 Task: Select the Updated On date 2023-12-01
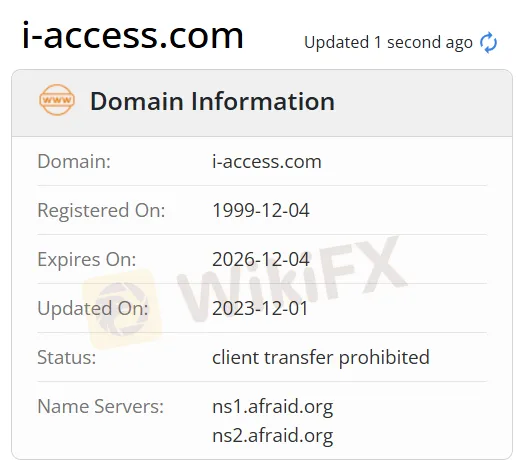(x=260, y=308)
